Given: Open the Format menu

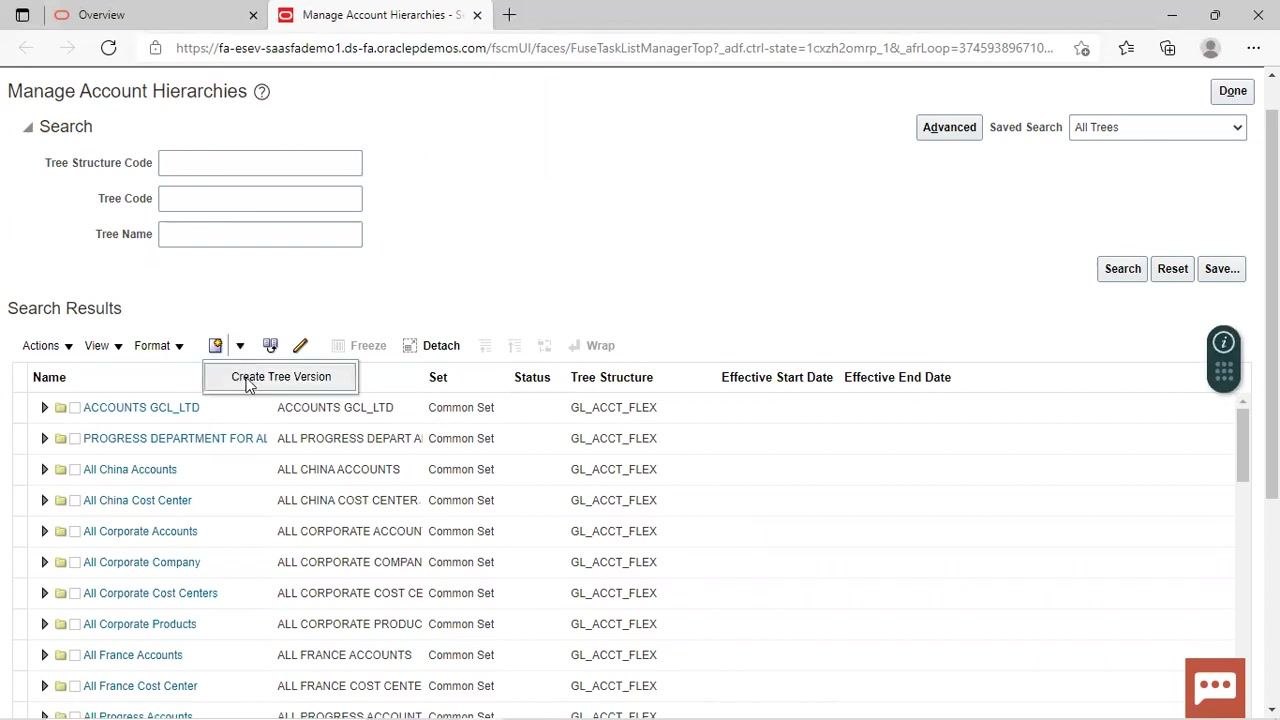Looking at the screenshot, I should 159,346.
